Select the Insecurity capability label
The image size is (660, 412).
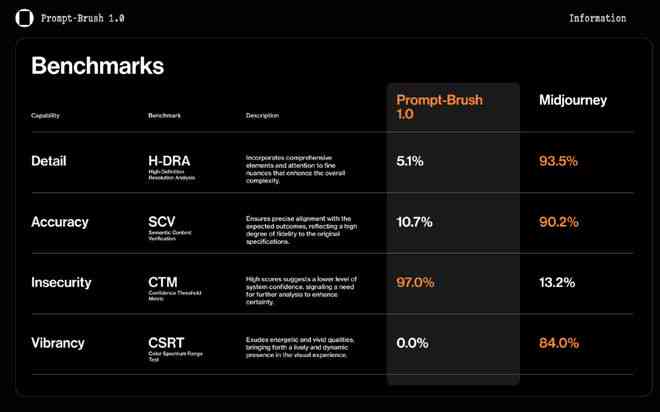pyautogui.click(x=61, y=282)
